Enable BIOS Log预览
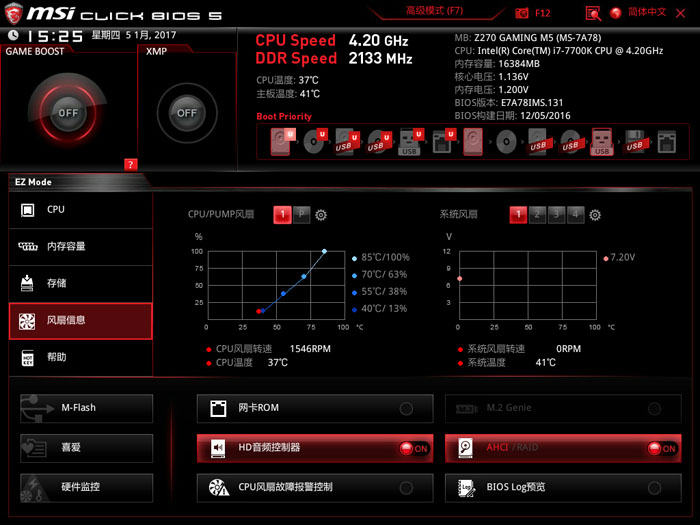700x525 pixels. coord(563,488)
